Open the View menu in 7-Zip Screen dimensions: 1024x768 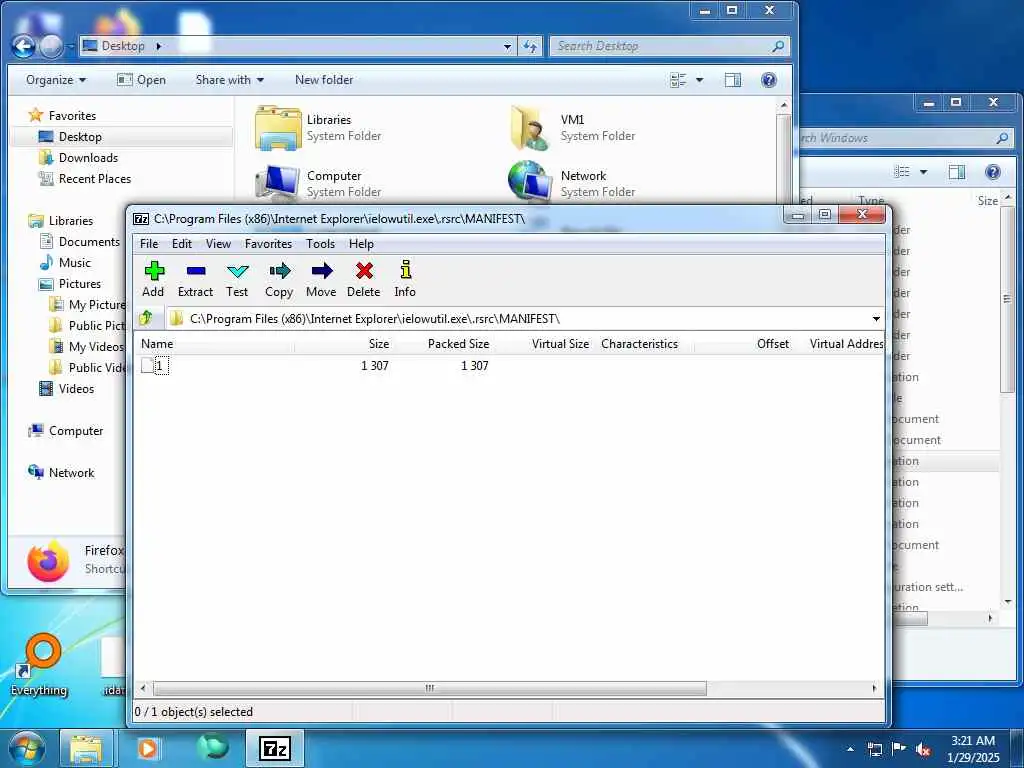click(x=218, y=244)
